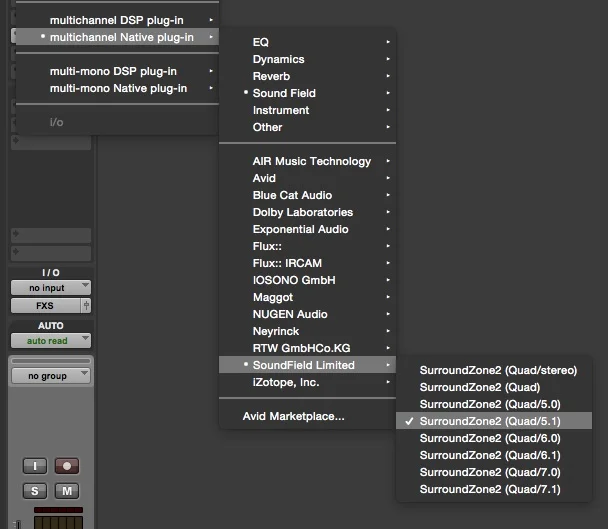Choose SurroundZone2 (Quad/6.0)

tap(494, 438)
